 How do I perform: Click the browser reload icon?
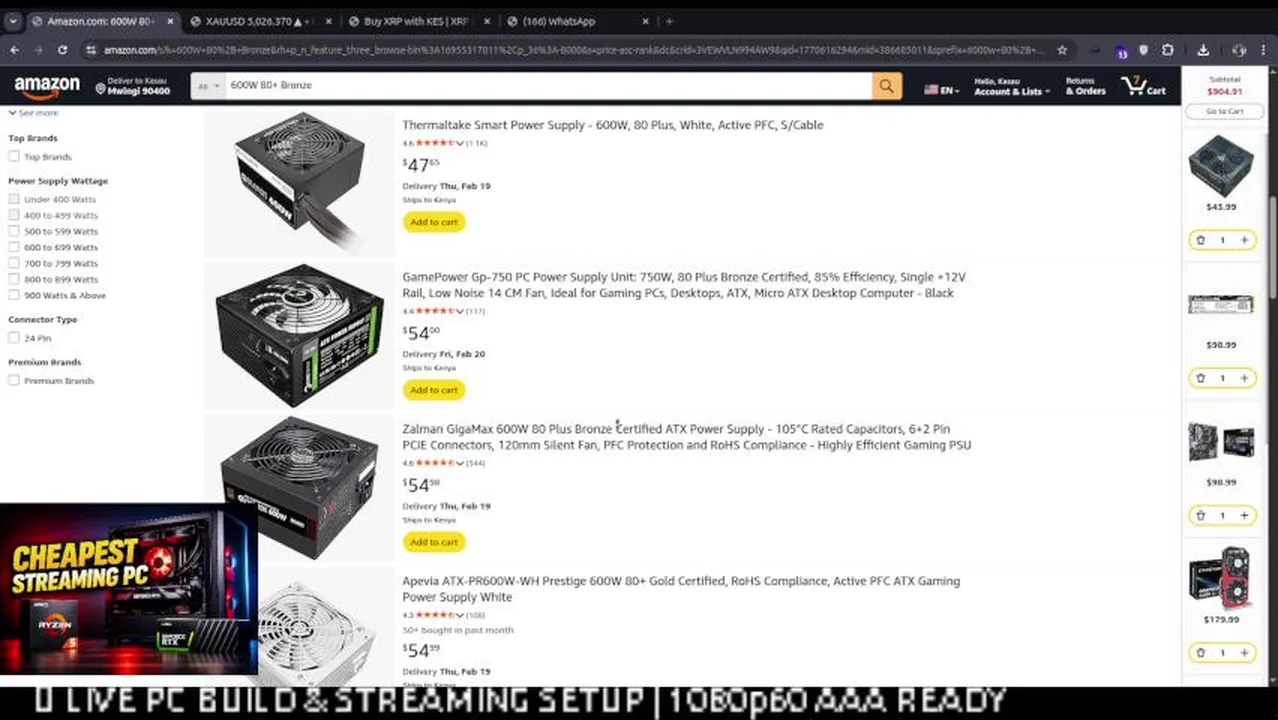point(62,50)
